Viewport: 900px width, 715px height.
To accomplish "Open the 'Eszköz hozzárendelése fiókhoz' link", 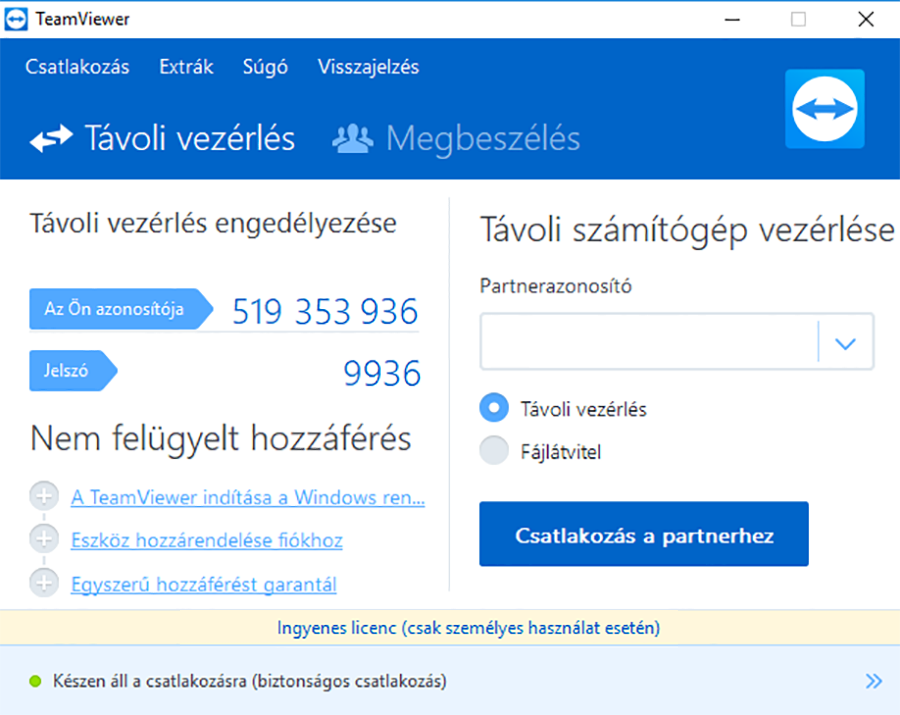I will (207, 540).
